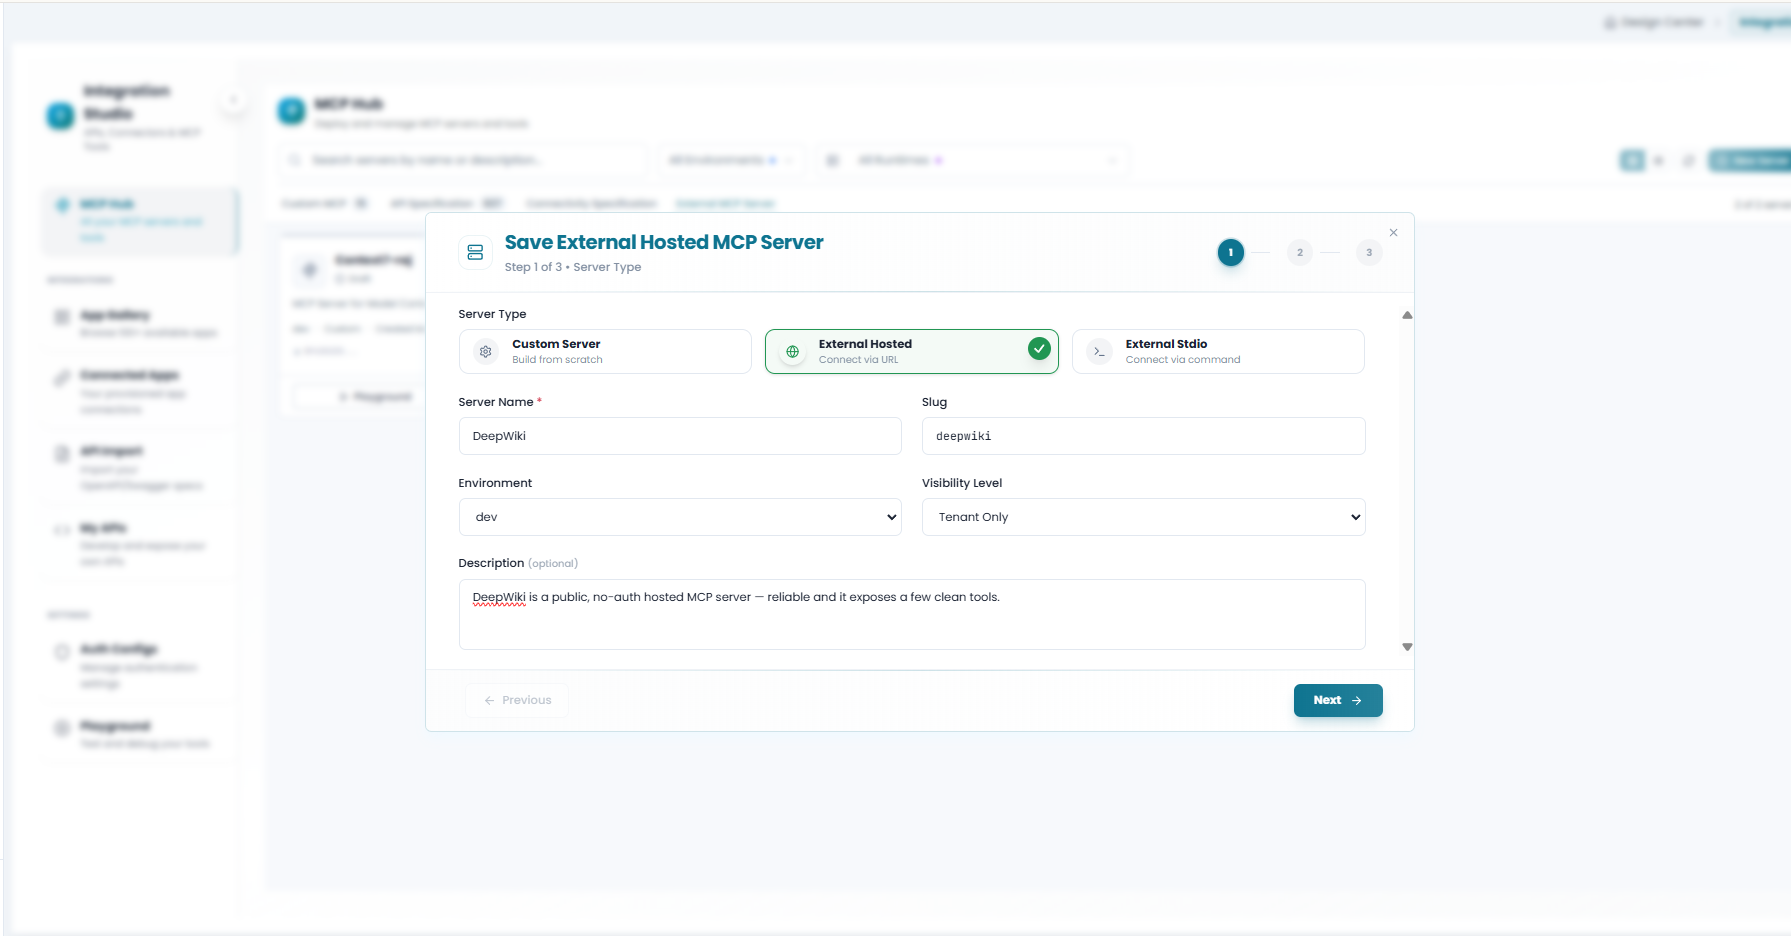Click the 'Server Type' section label
1791x936 pixels.
(492, 314)
